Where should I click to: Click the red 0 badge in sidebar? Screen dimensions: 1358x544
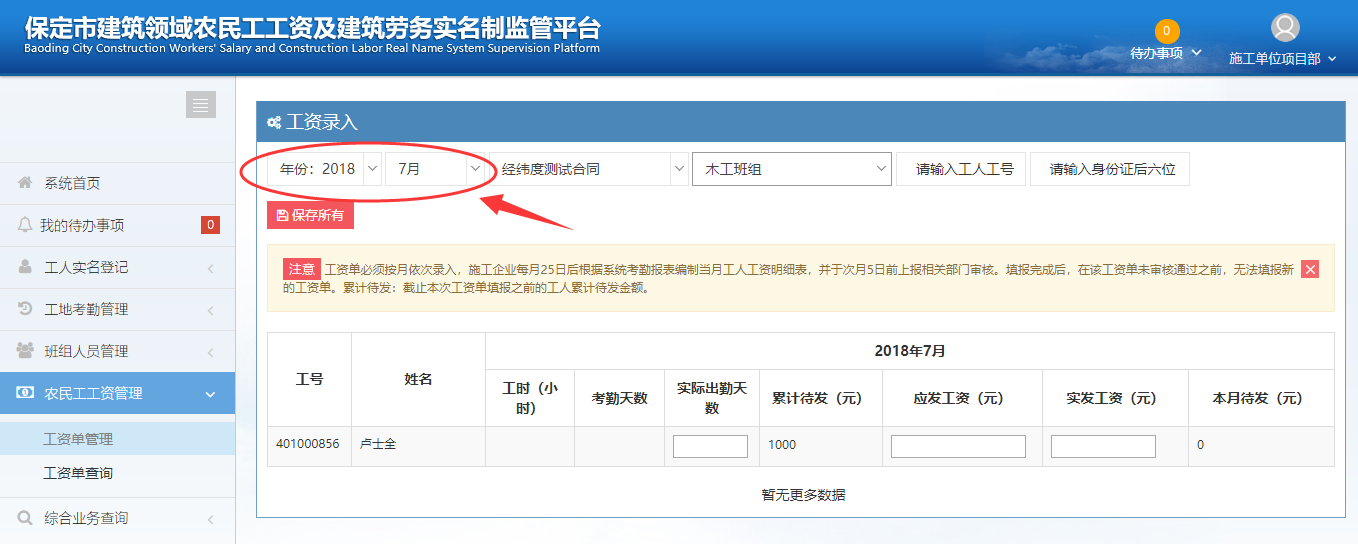coord(210,225)
